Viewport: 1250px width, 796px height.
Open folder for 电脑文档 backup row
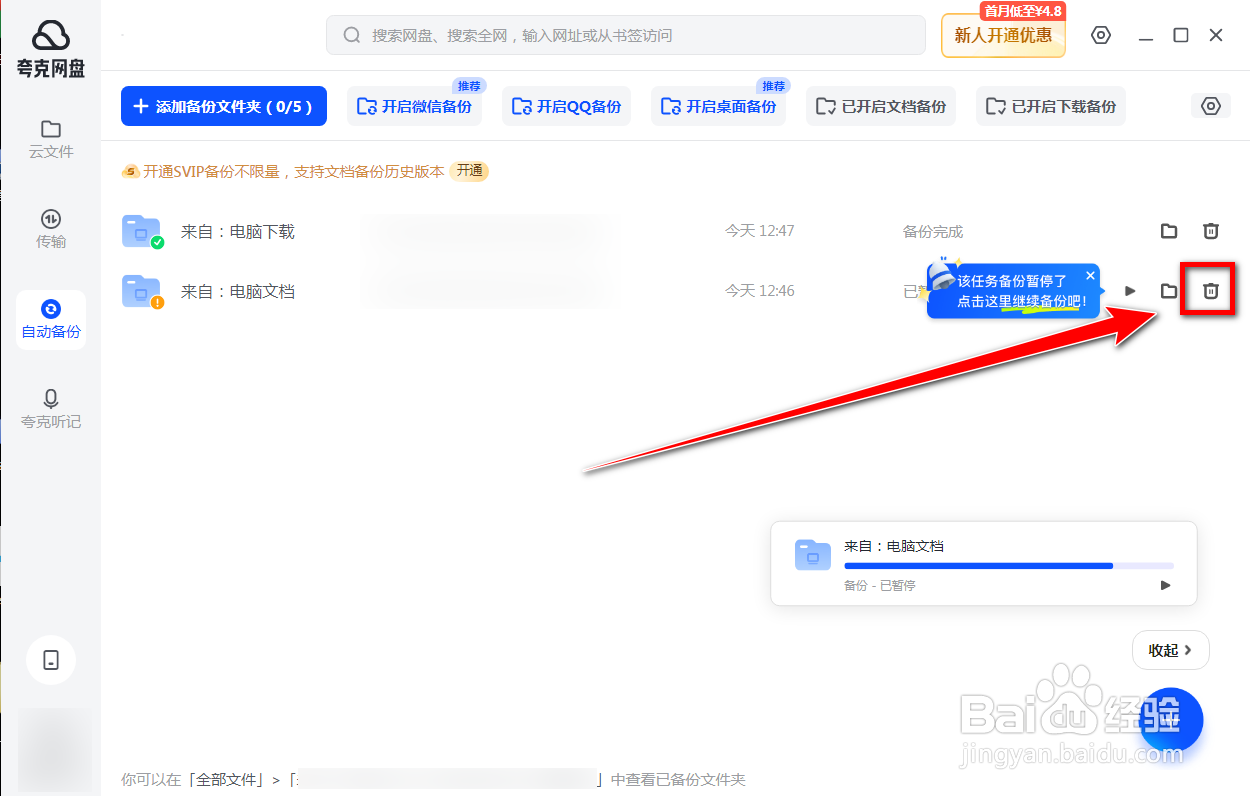point(1169,291)
